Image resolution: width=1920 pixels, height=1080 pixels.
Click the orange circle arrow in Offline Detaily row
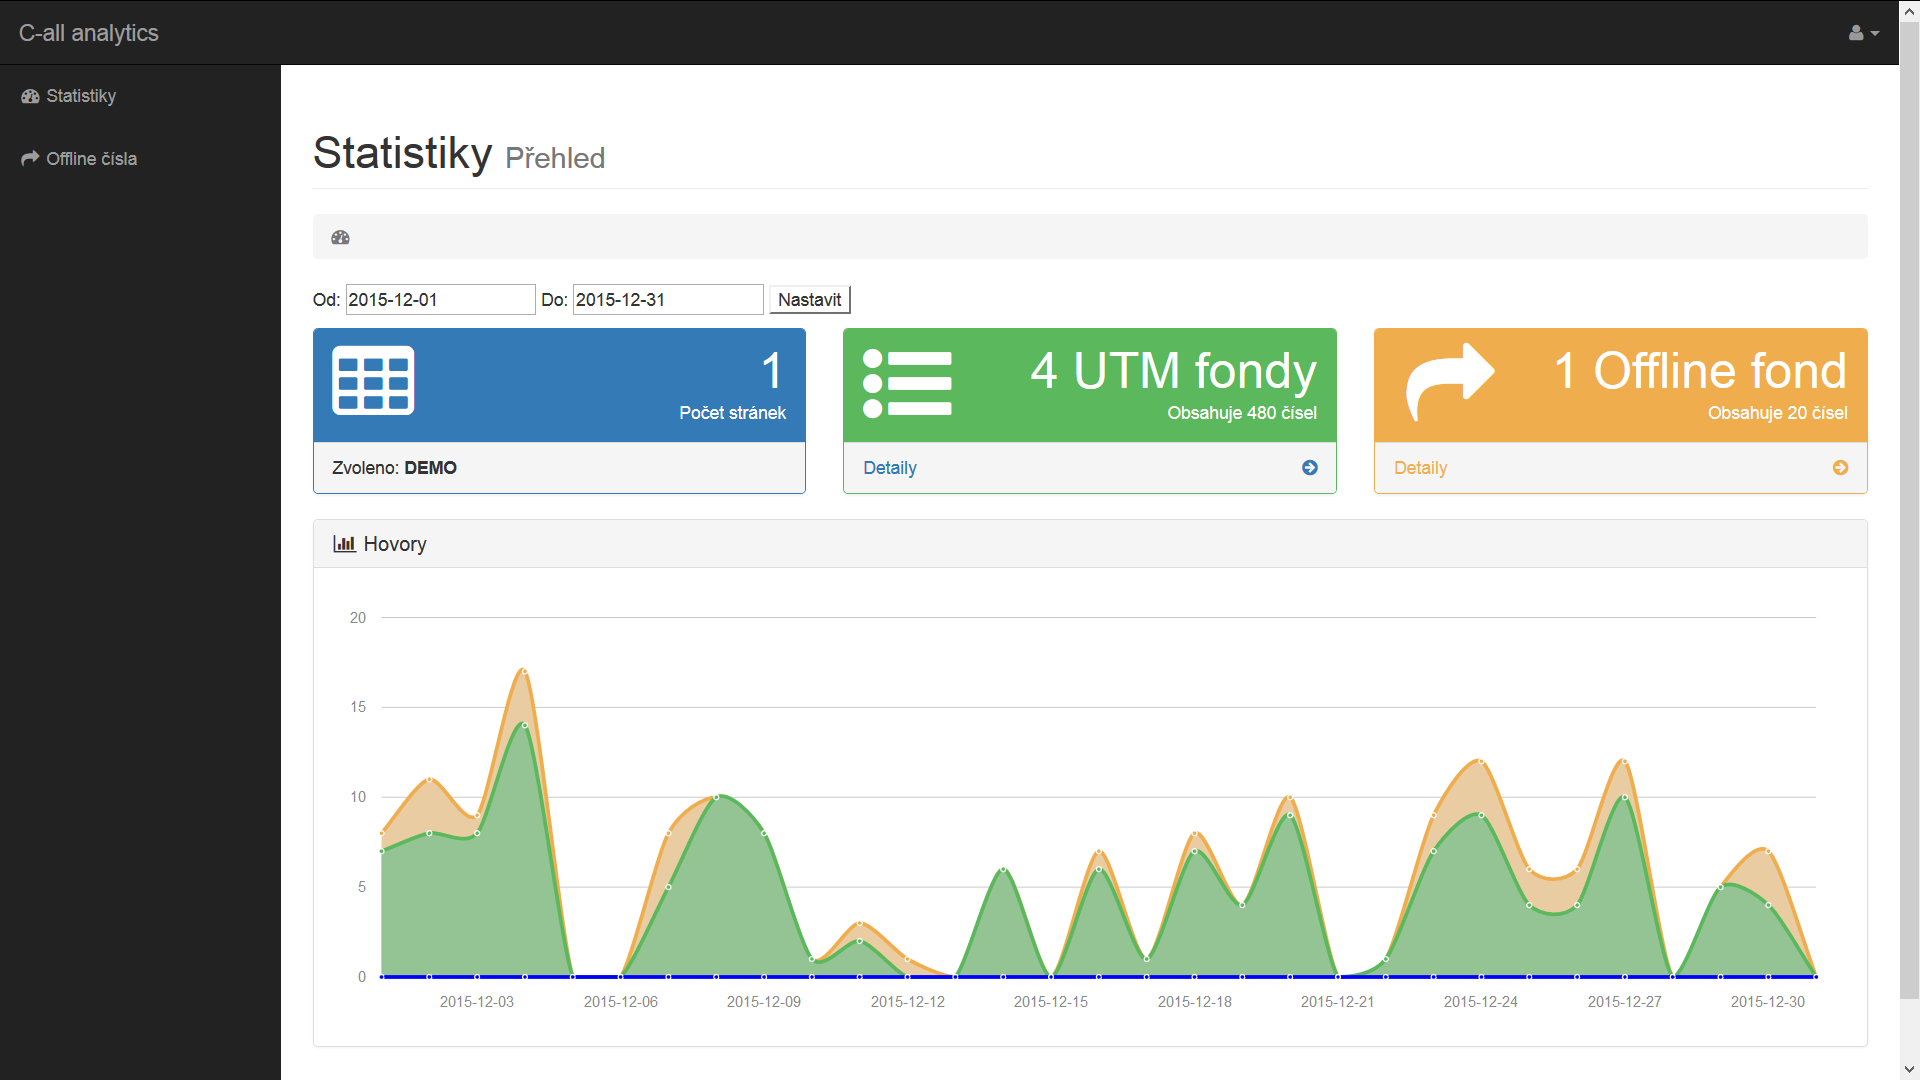pos(1839,468)
